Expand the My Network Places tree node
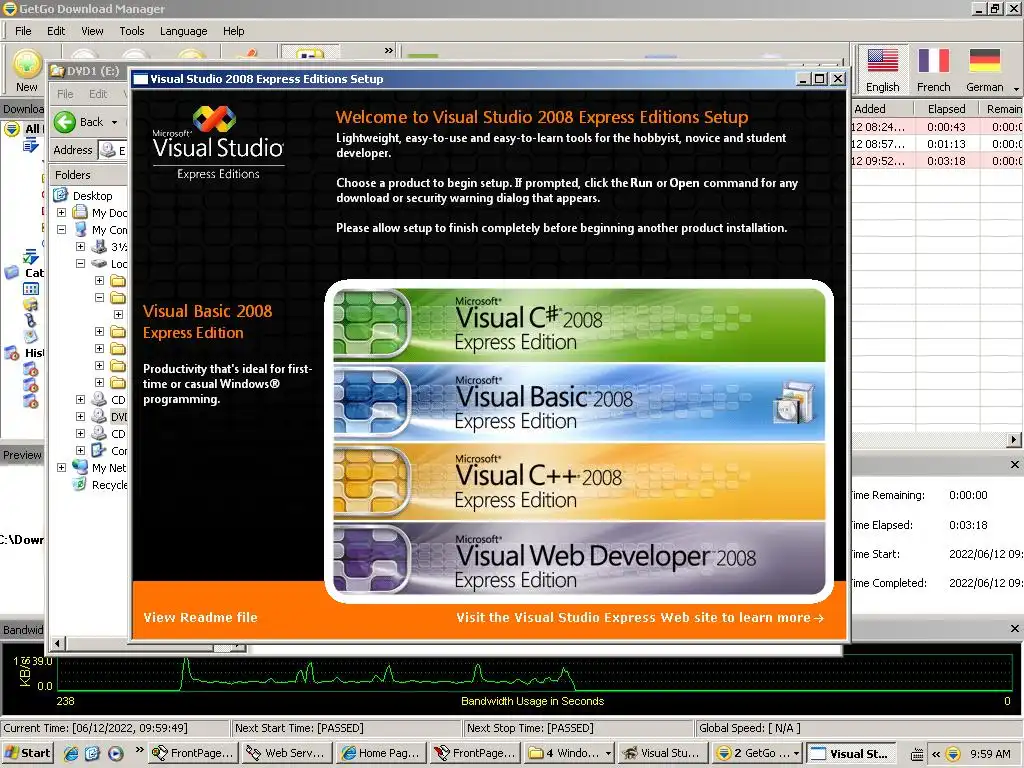 [61, 468]
